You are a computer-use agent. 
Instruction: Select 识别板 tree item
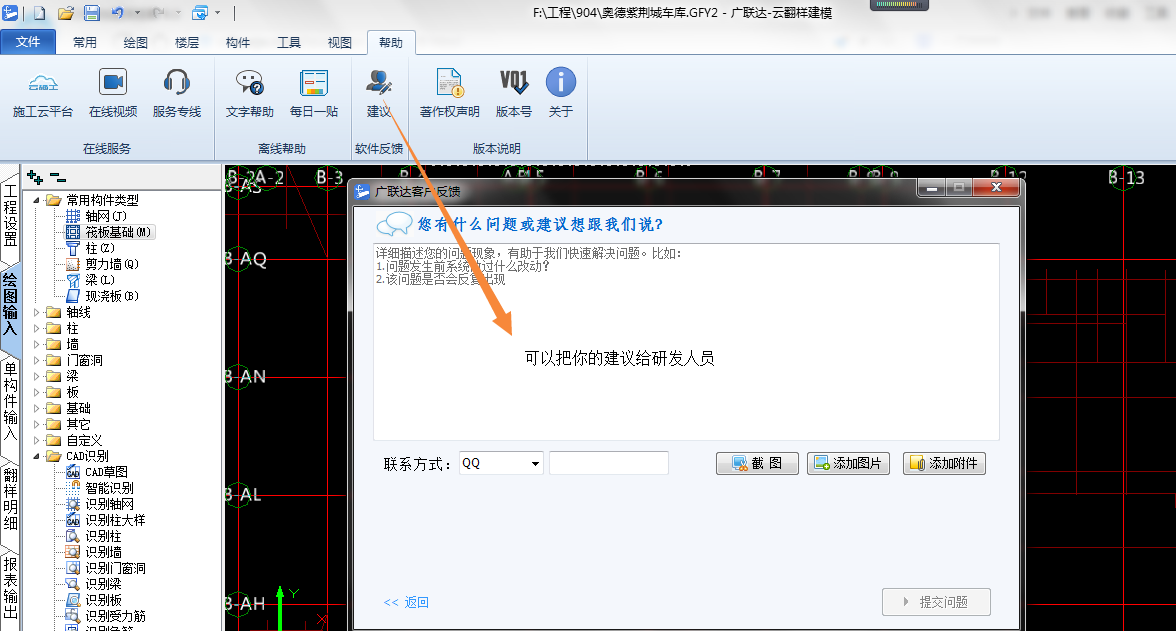(103, 600)
